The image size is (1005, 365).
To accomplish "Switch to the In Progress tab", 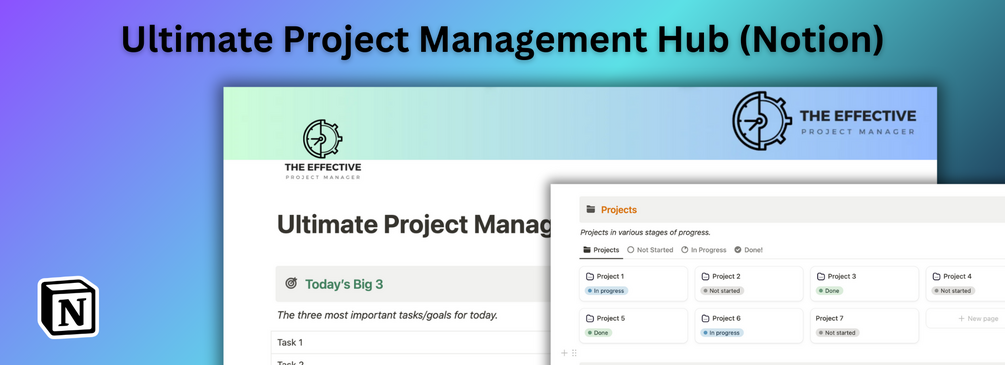I will tap(703, 250).
